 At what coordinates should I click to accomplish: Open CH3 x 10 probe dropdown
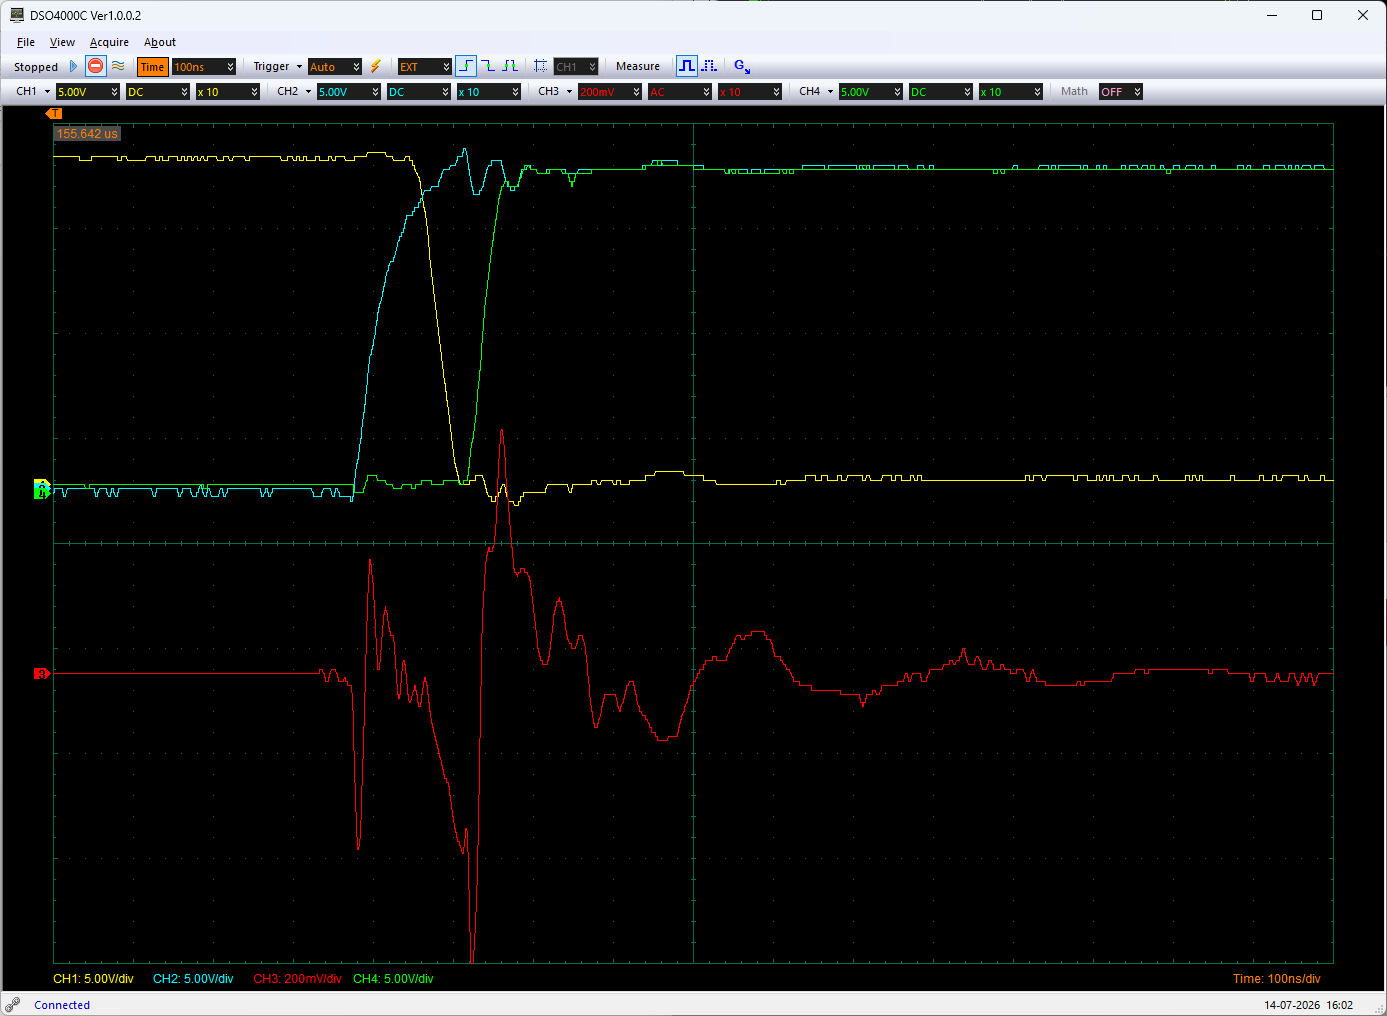point(750,92)
